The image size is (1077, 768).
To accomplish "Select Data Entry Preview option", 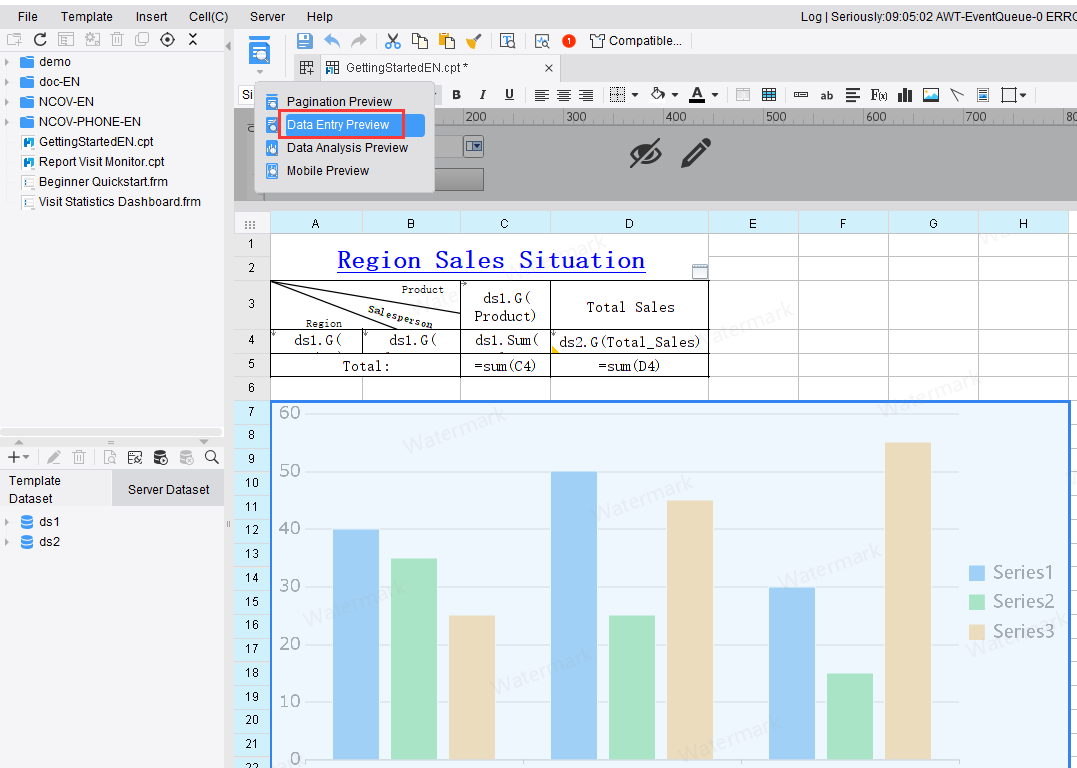I will tap(338, 125).
